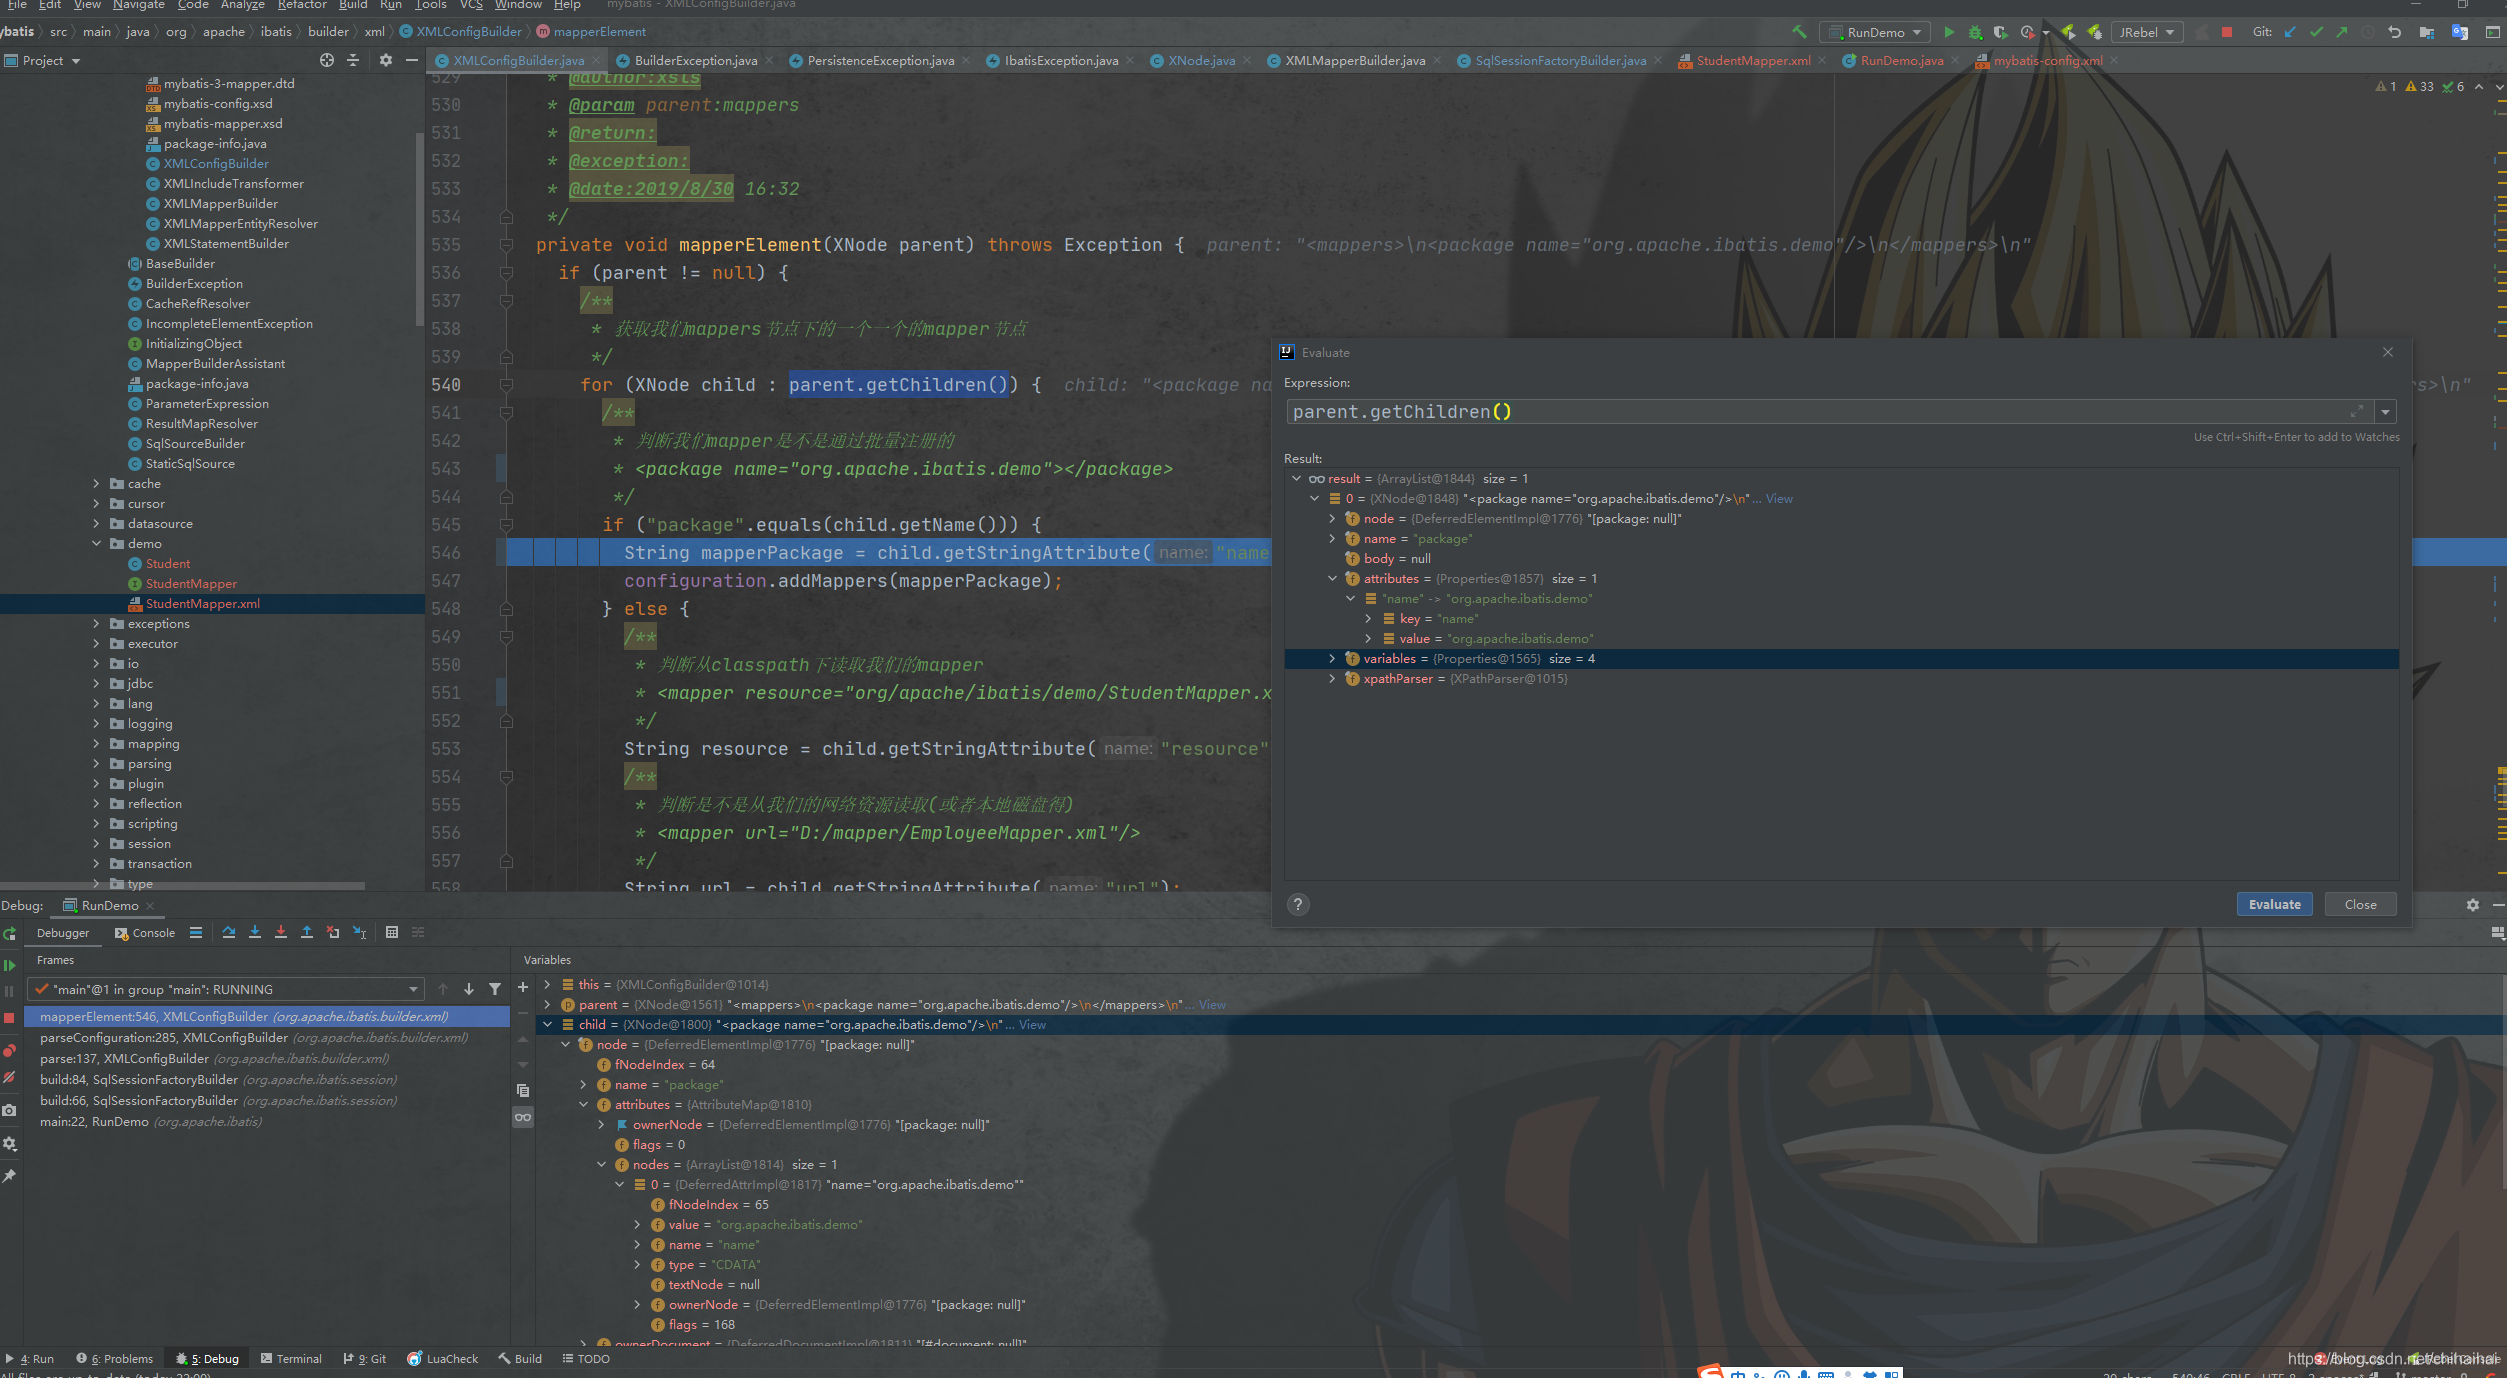
Task: Open the Refactor menu
Action: pyautogui.click(x=302, y=5)
